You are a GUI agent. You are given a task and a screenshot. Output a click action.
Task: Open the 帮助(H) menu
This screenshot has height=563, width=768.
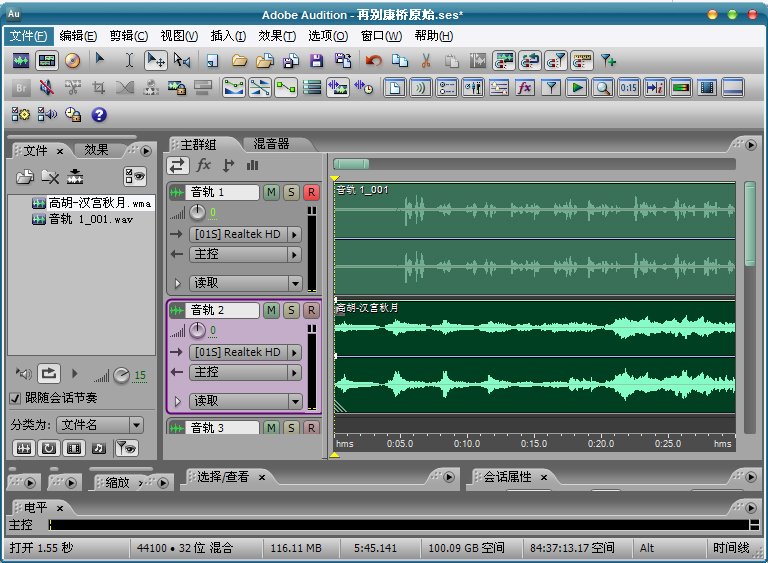[434, 36]
